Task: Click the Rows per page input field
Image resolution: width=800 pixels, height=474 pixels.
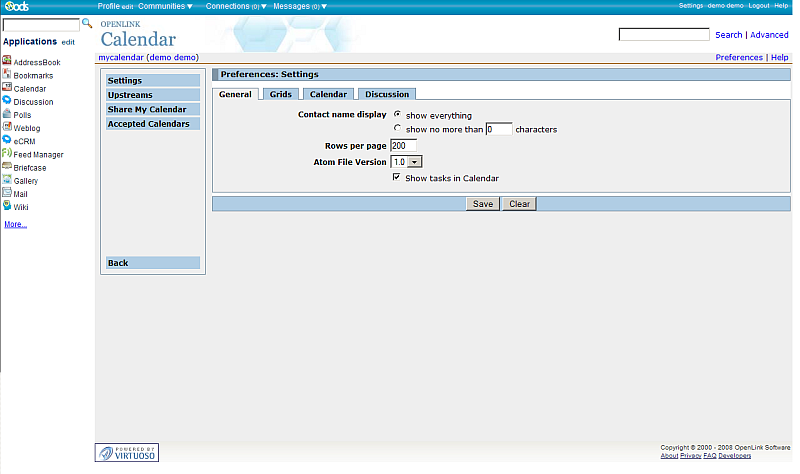Action: tap(403, 146)
